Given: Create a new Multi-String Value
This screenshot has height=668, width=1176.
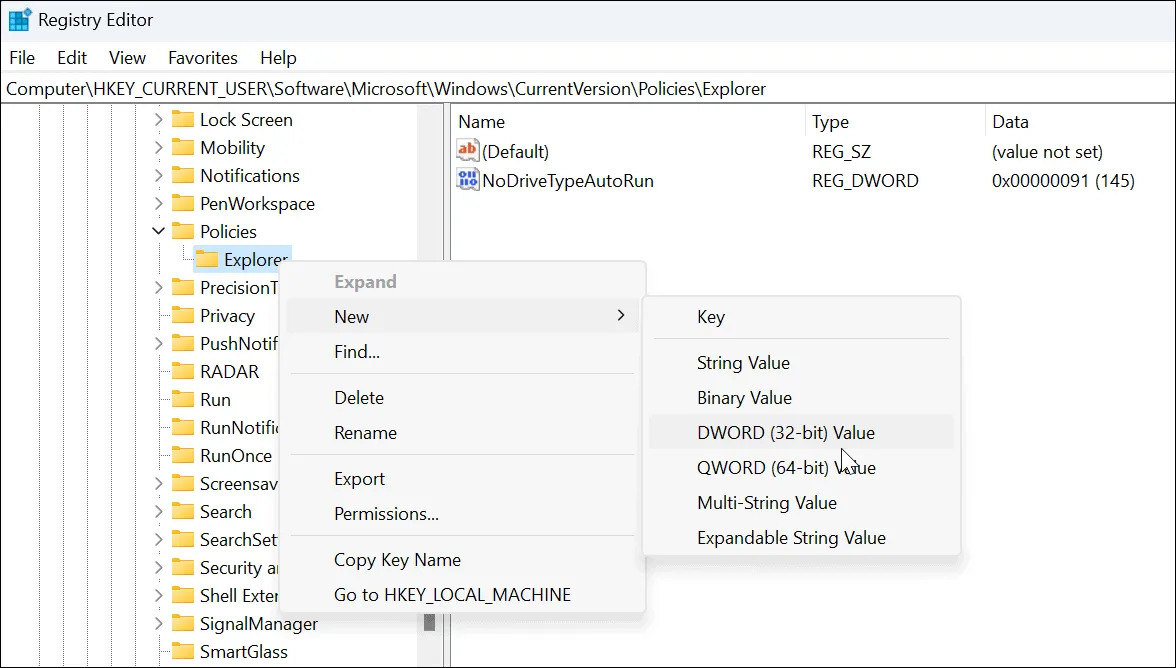Looking at the screenshot, I should (801, 502).
